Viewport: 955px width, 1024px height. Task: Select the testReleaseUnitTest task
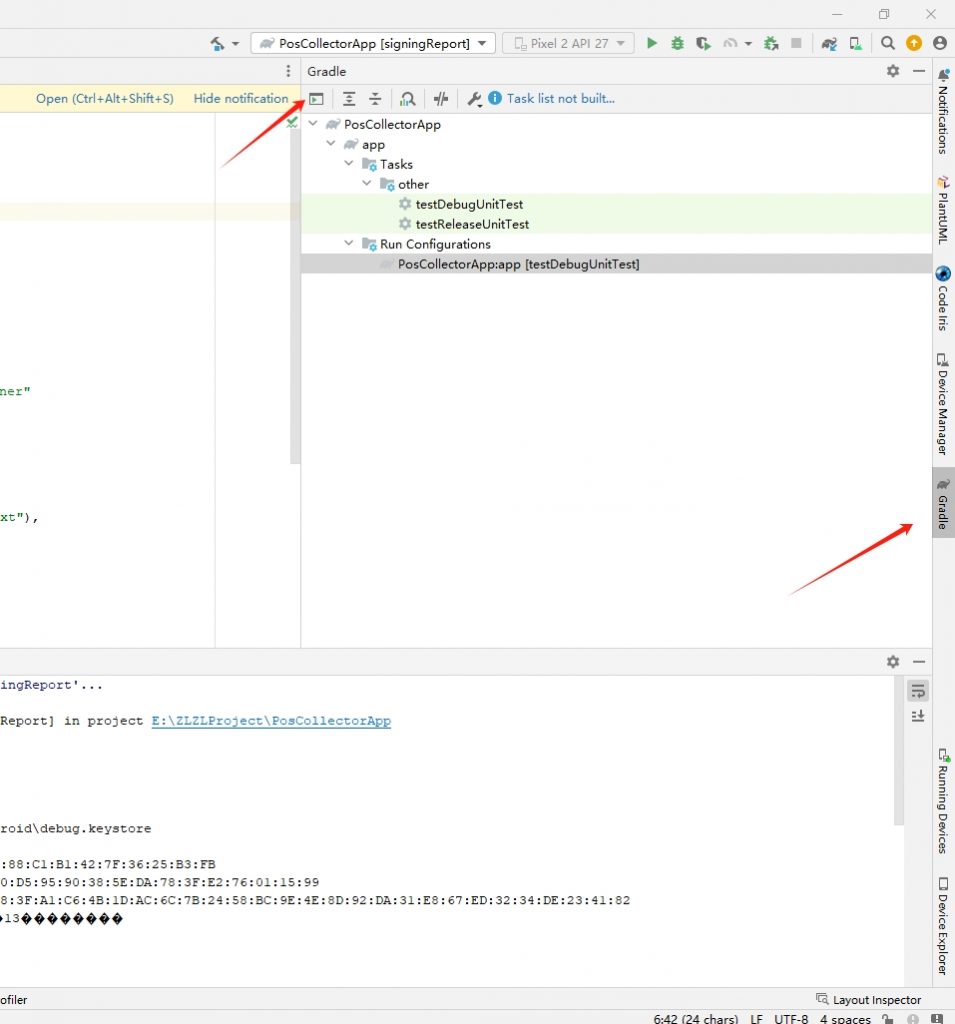pos(472,224)
